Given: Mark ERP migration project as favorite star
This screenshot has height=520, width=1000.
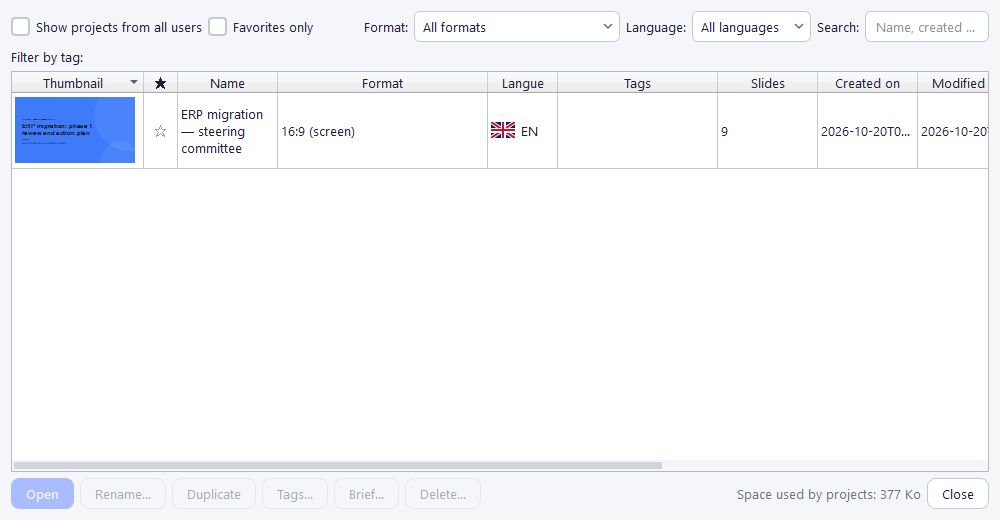Looking at the screenshot, I should click(160, 131).
